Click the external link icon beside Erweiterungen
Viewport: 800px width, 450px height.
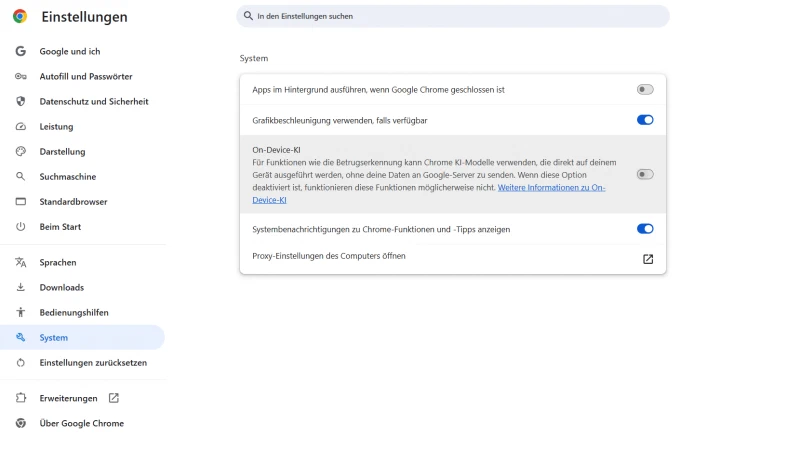point(114,397)
